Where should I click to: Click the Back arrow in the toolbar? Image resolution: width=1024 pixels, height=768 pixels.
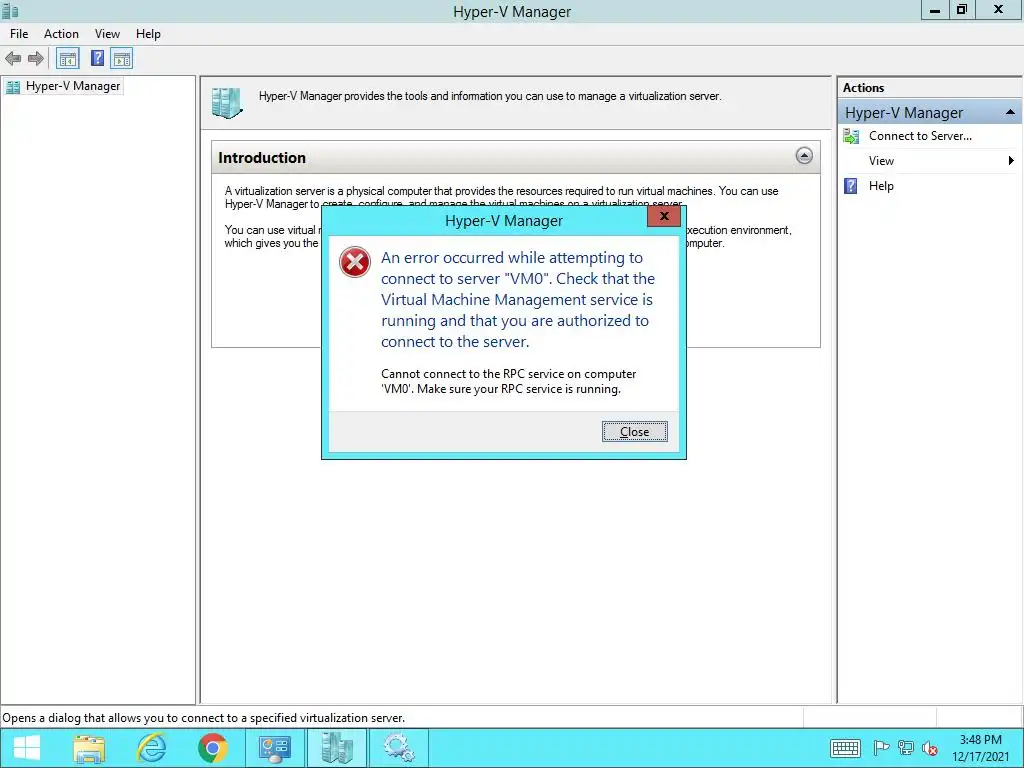point(13,59)
